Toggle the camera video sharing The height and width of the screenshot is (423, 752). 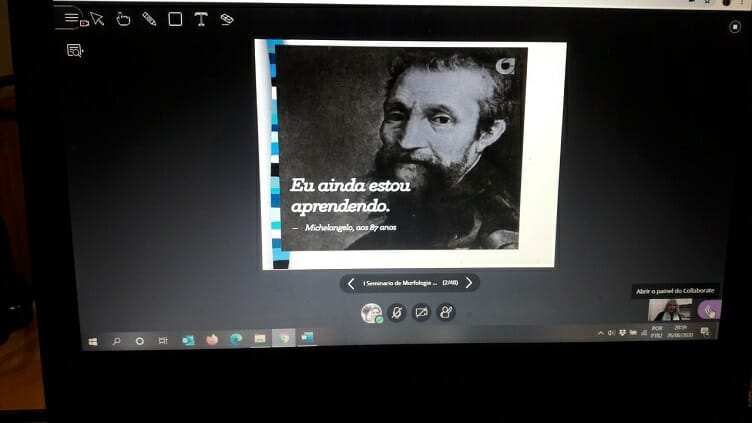(x=421, y=313)
